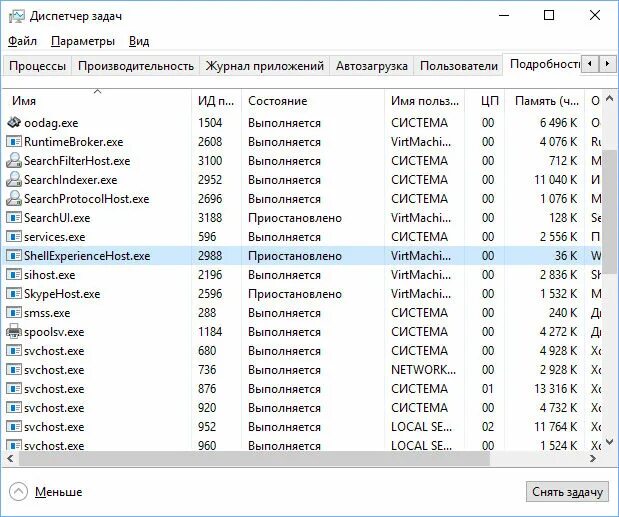Switch to the Процессы tab

coord(37,66)
